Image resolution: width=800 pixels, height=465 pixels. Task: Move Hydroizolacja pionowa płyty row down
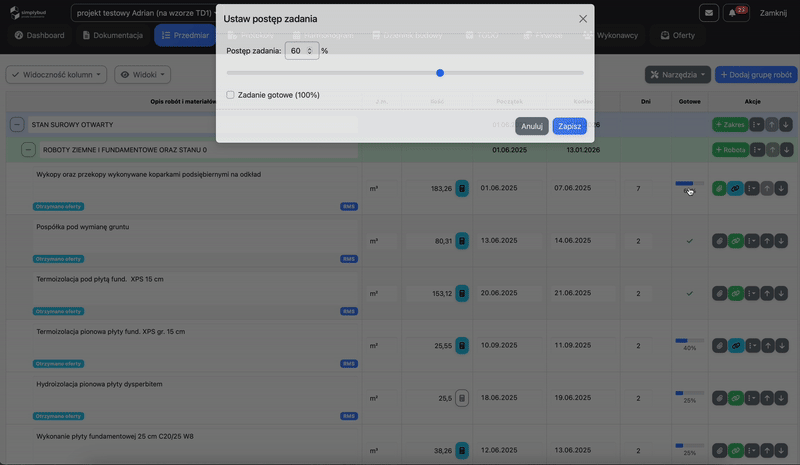click(781, 398)
